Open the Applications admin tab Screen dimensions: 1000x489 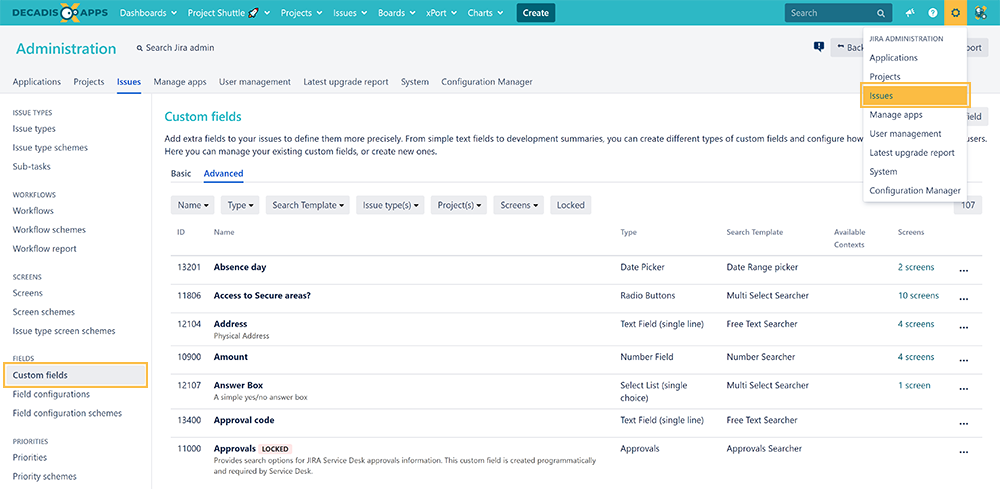point(37,82)
